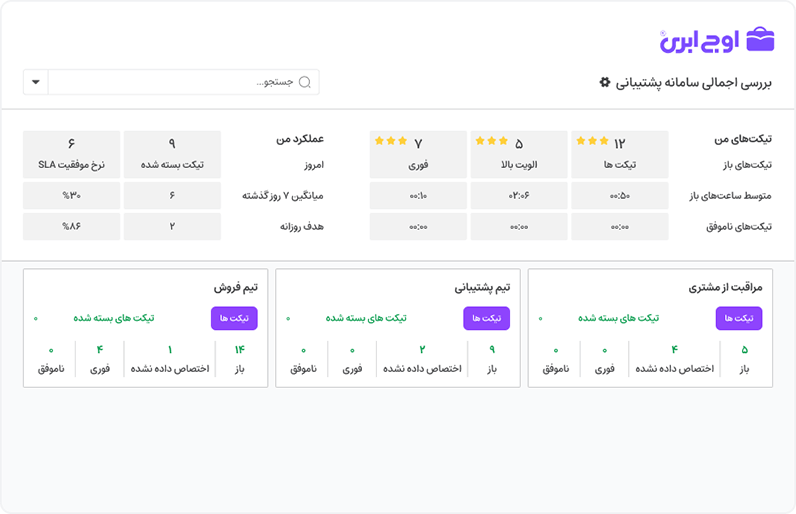Select باز count in تیم پشتیبانی
The width and height of the screenshot is (796, 514).
tap(492, 359)
